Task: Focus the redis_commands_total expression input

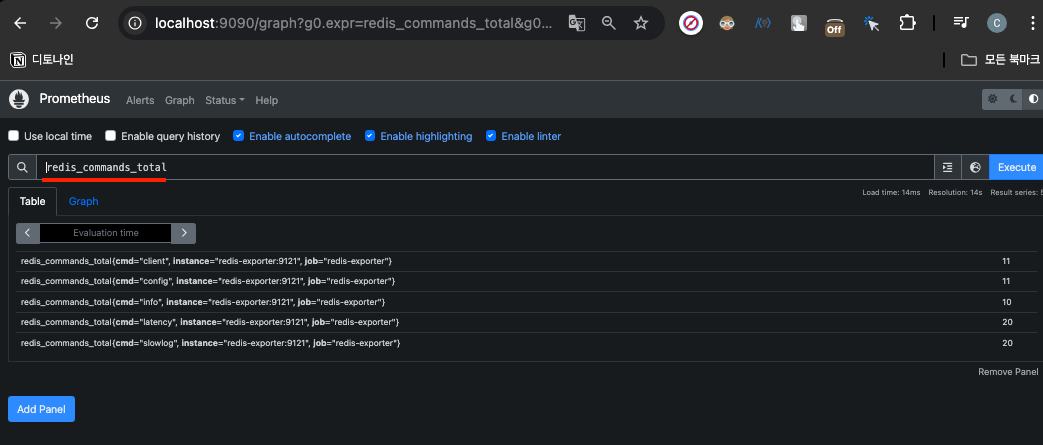Action: (485, 167)
